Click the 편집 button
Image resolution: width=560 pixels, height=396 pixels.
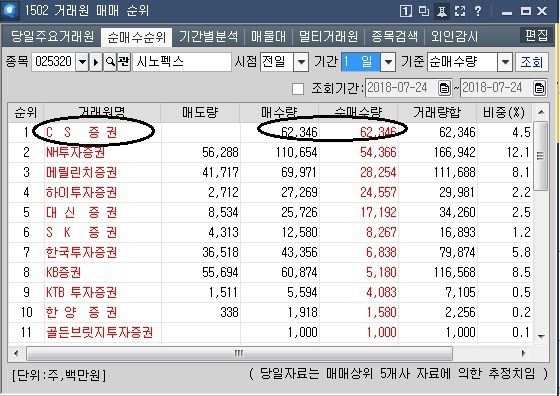(535, 35)
